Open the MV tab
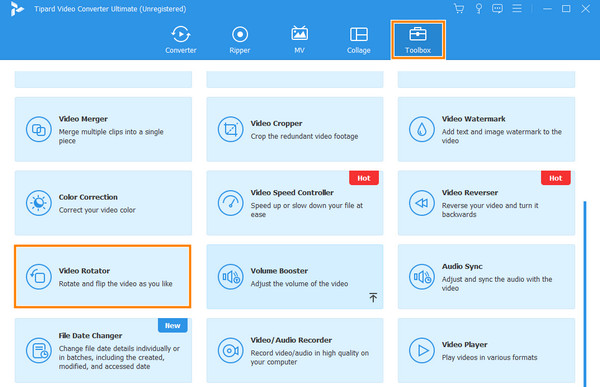Viewport: 600px width, 387px height. pos(299,40)
